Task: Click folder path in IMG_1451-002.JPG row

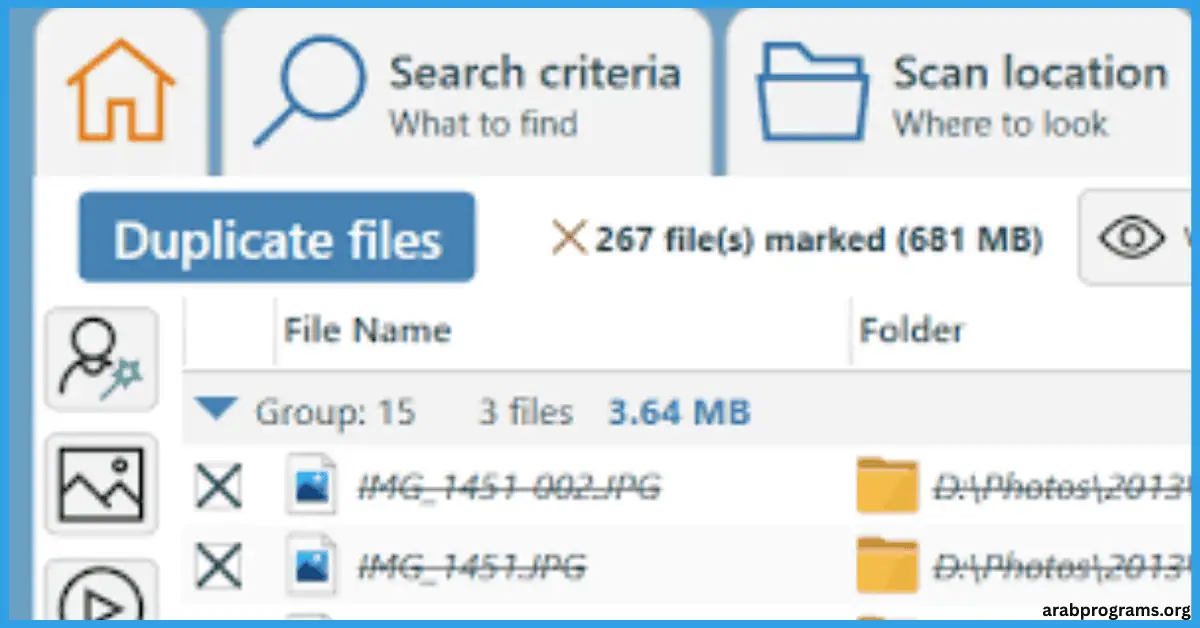Action: (x=1064, y=487)
